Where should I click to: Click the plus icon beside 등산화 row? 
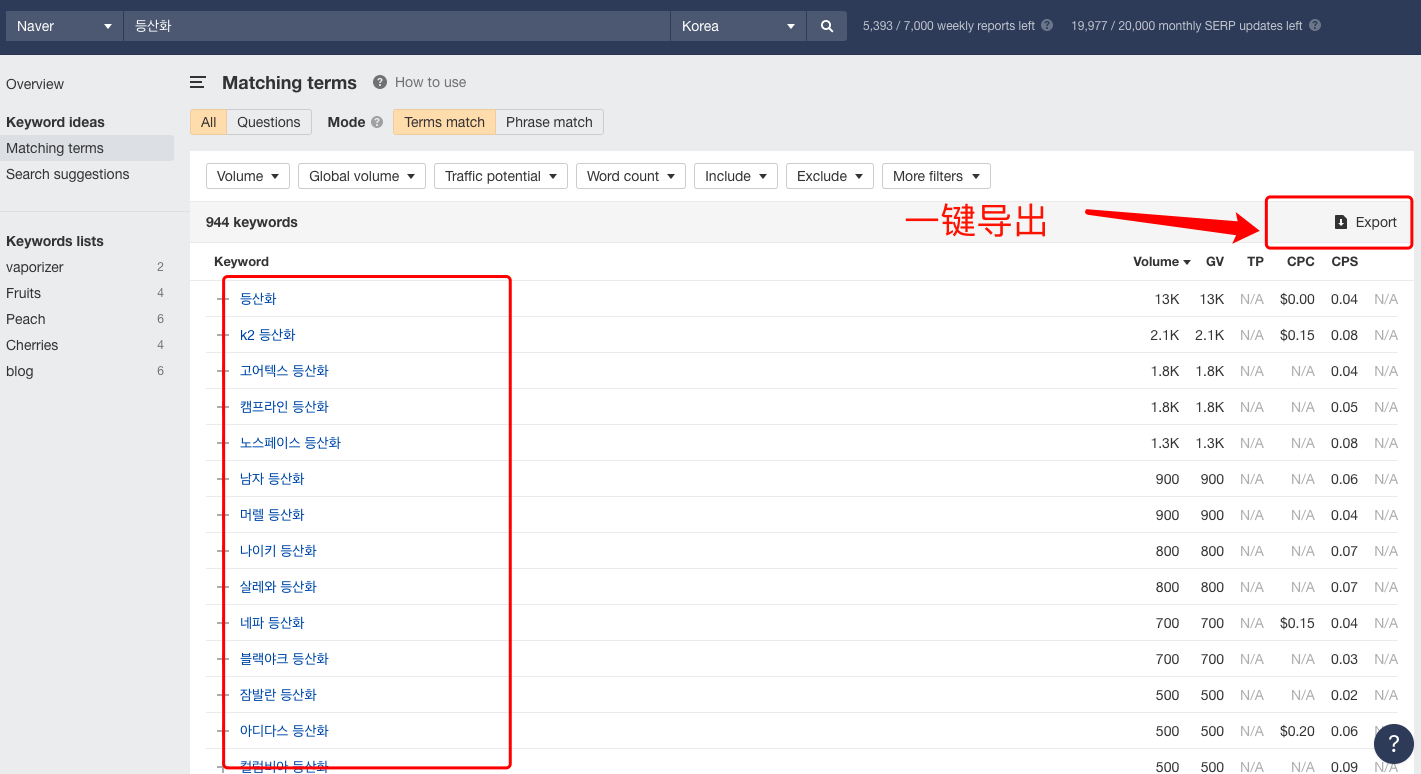click(223, 299)
